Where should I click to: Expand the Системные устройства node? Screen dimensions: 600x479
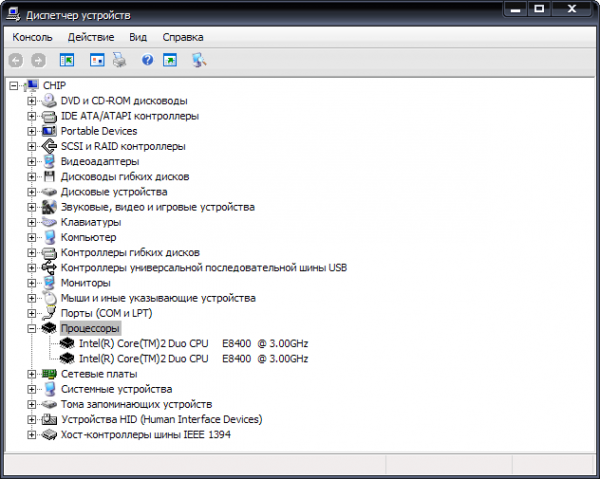31,389
